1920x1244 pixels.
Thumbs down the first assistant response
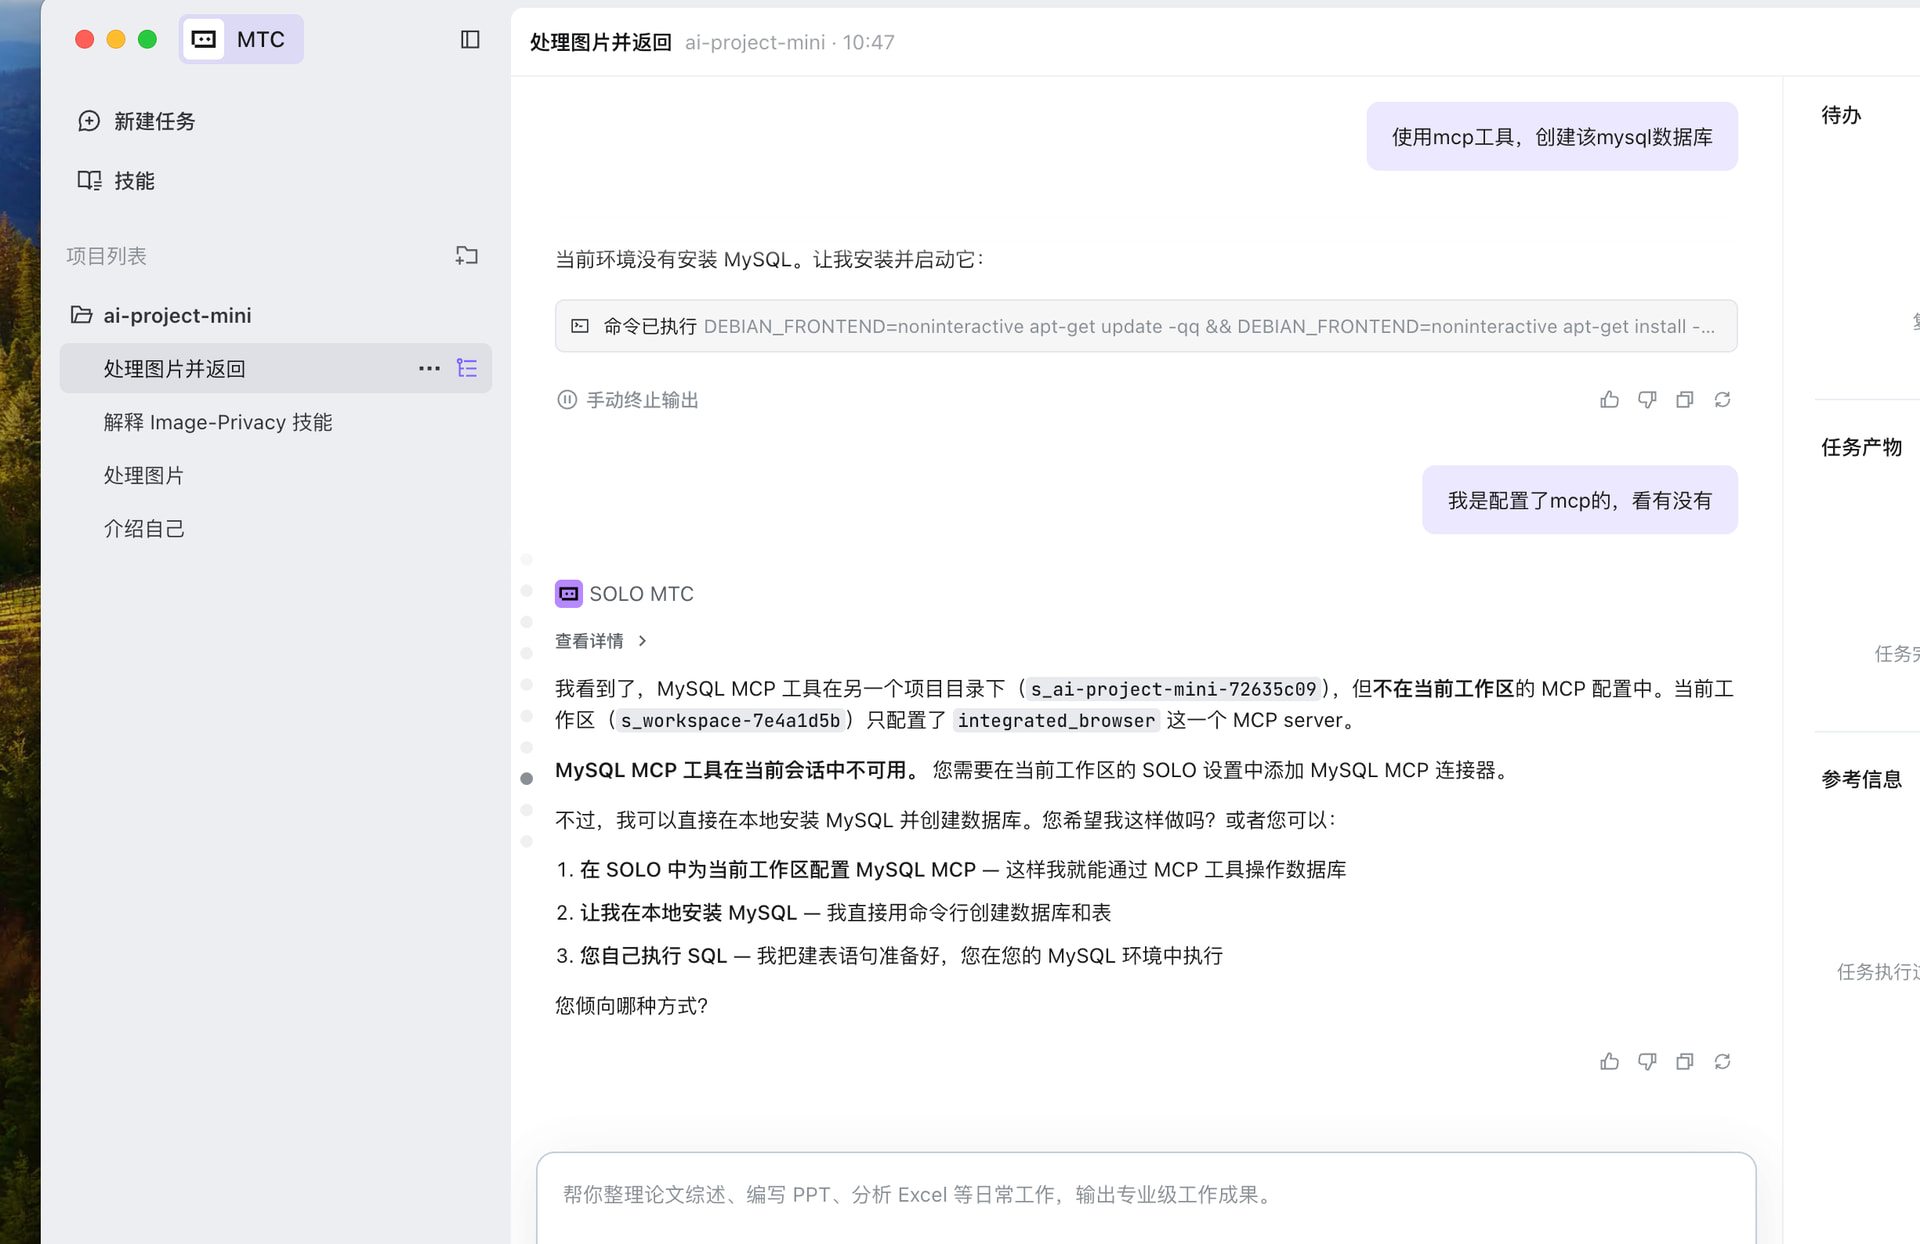click(x=1647, y=400)
